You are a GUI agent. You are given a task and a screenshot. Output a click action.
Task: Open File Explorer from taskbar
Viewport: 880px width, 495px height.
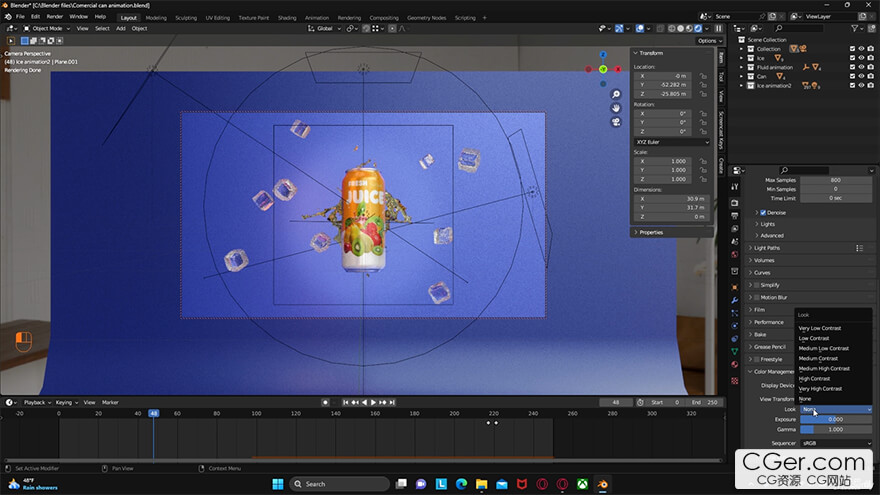tap(482, 484)
